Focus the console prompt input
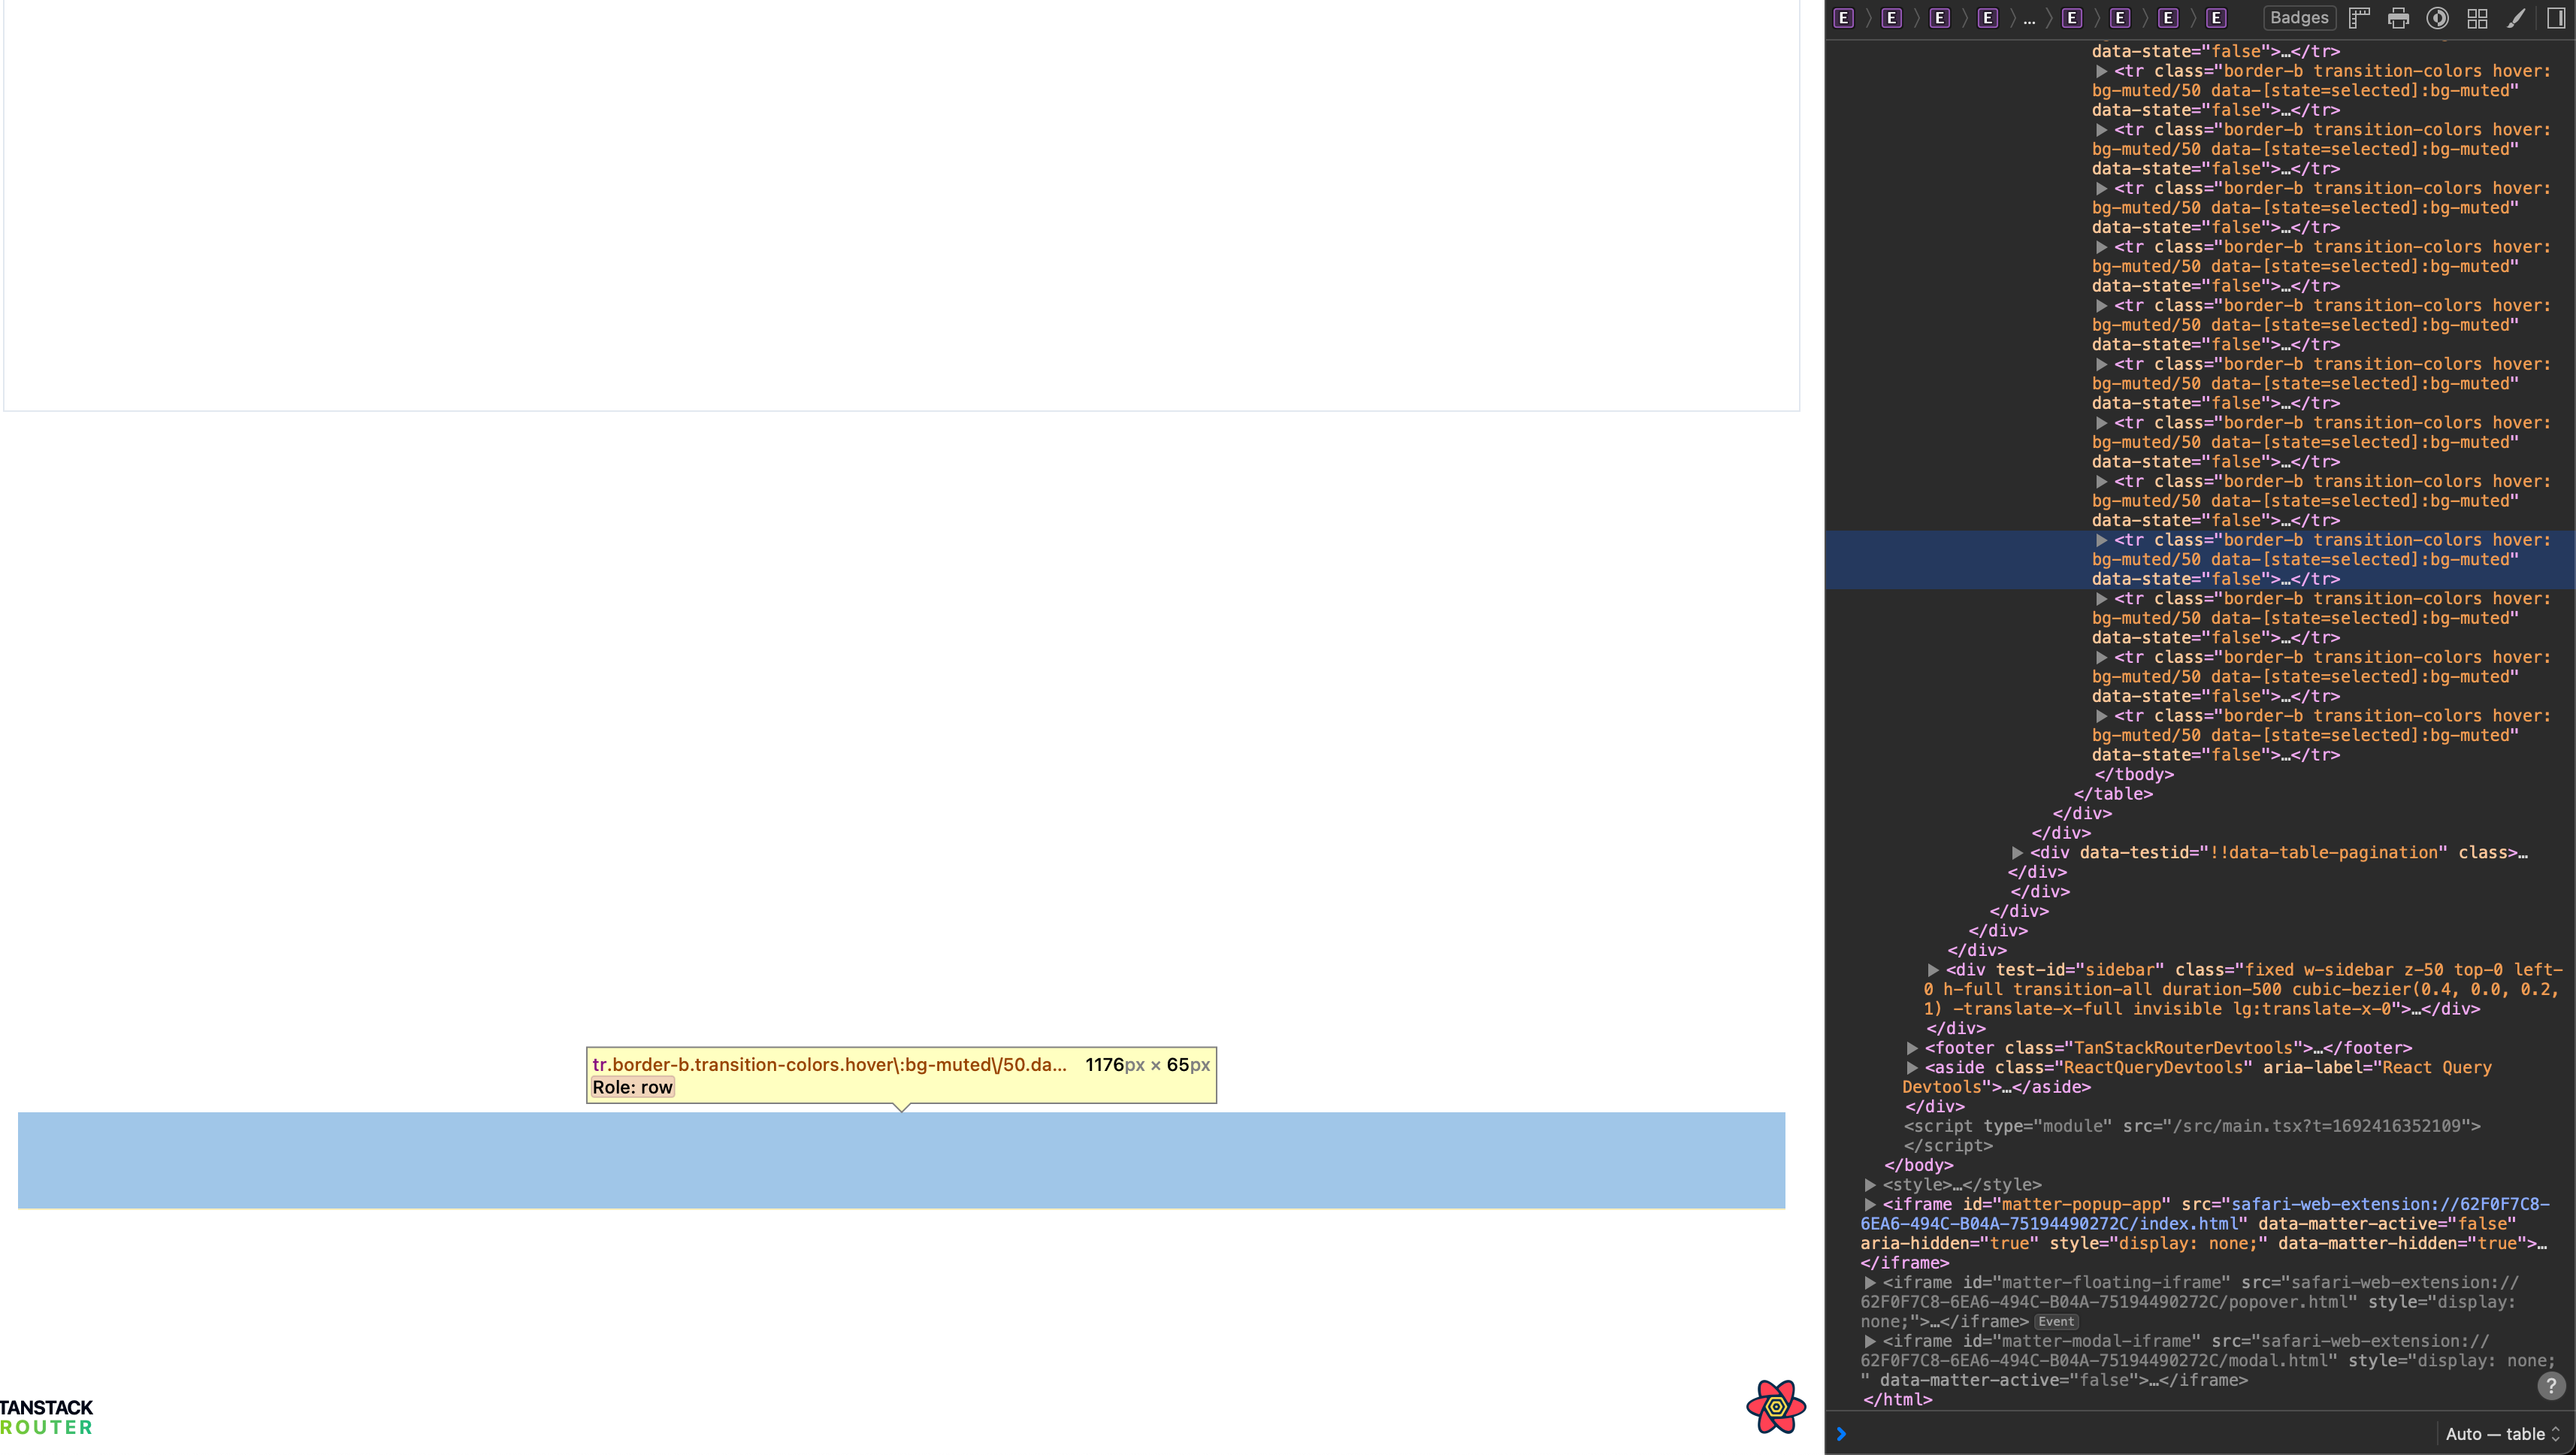Image resolution: width=2576 pixels, height=1455 pixels. pyautogui.click(x=2130, y=1434)
